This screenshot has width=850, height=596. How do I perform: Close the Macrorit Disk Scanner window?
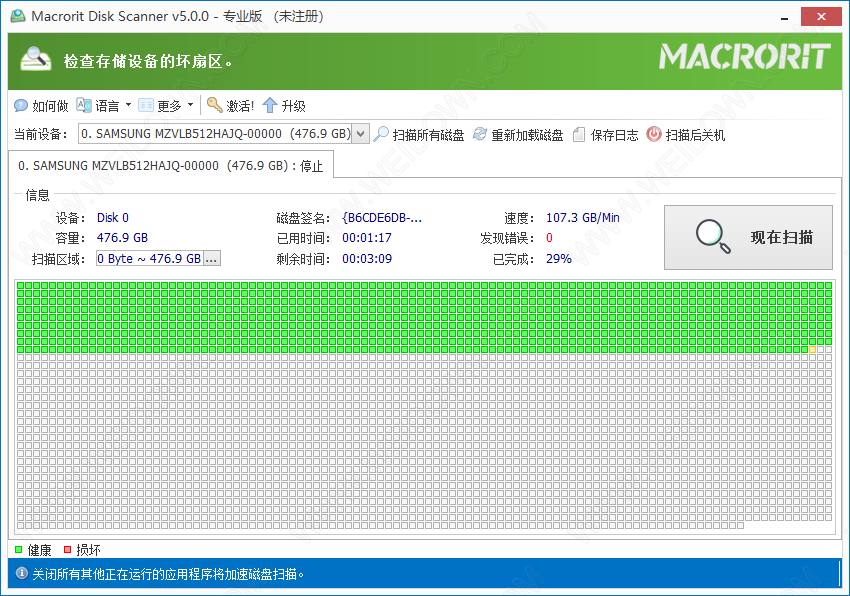(x=821, y=16)
